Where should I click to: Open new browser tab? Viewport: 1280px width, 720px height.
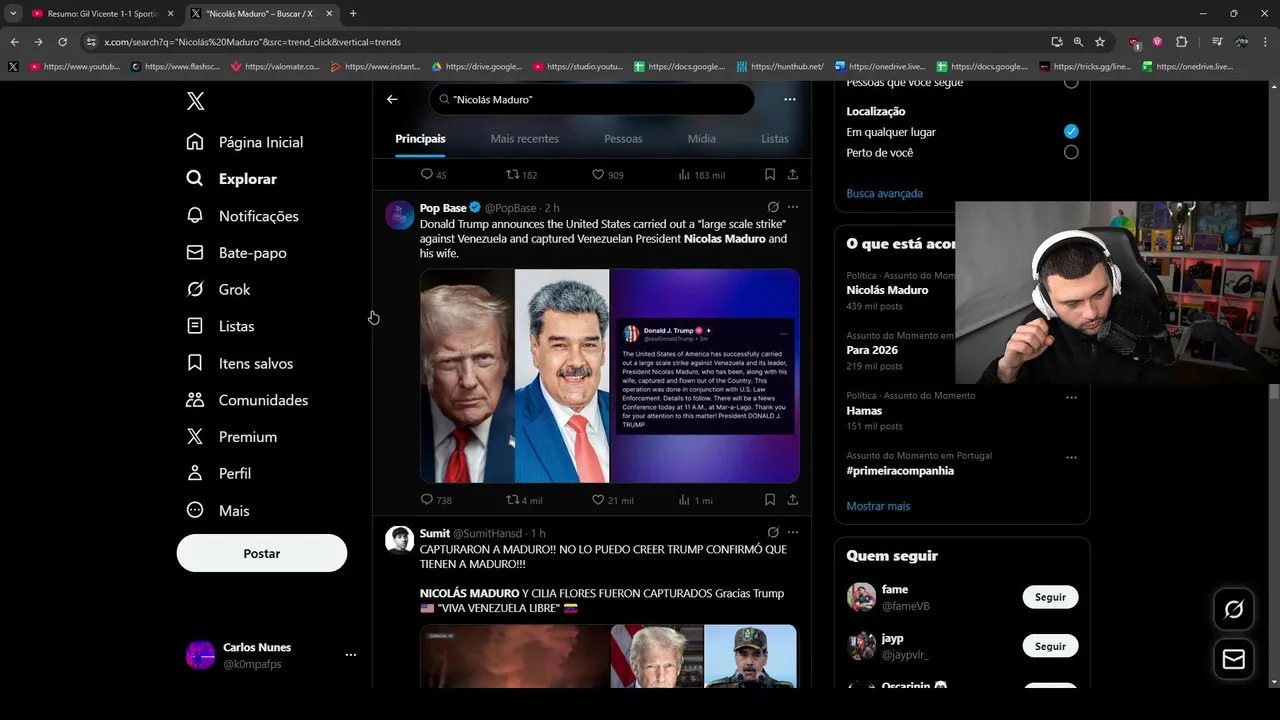coord(353,14)
